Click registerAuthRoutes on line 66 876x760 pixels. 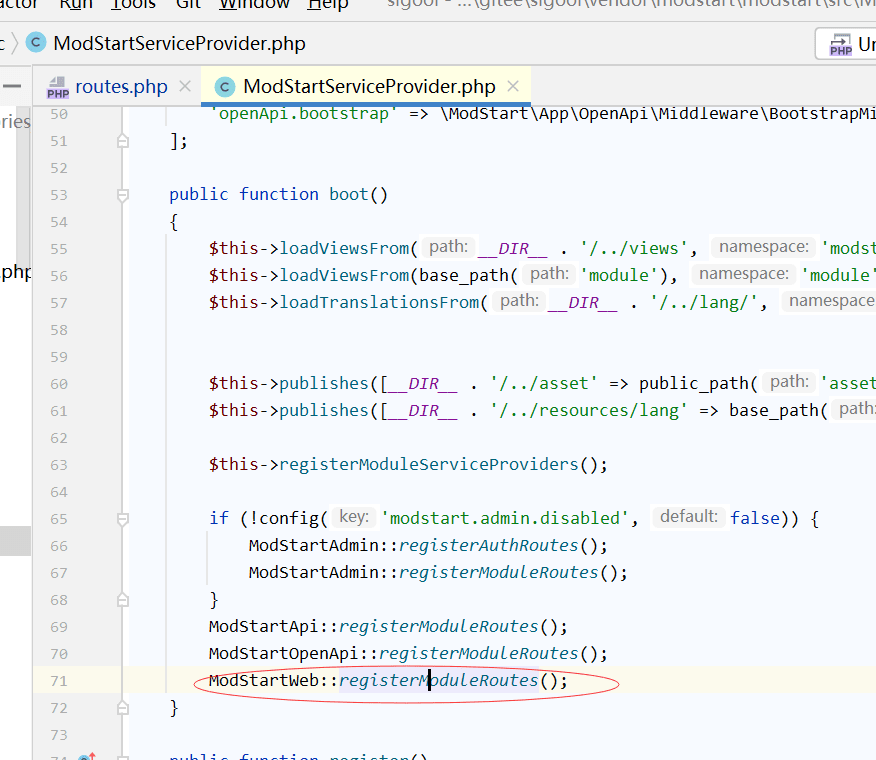[488, 545]
